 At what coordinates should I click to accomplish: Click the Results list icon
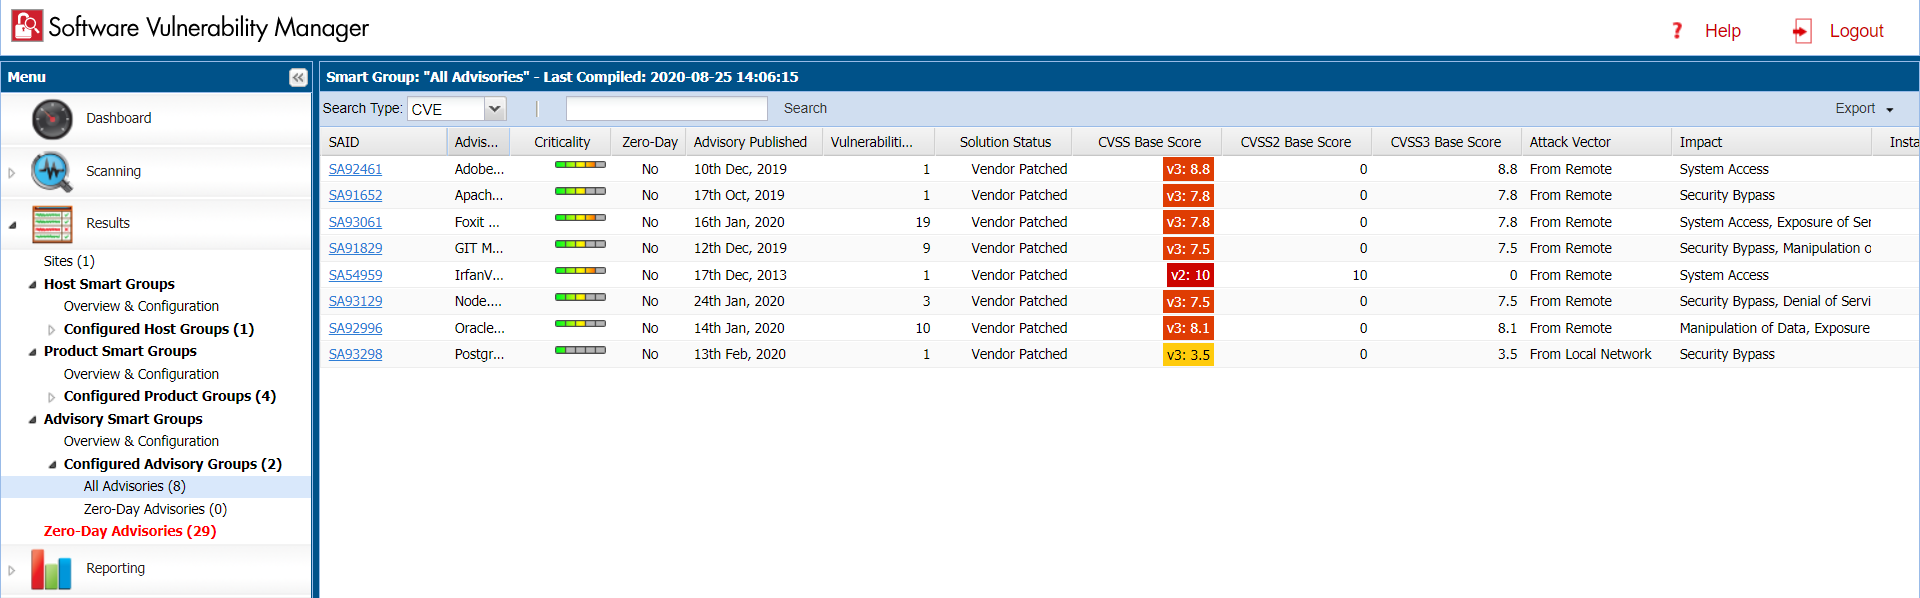coord(52,224)
